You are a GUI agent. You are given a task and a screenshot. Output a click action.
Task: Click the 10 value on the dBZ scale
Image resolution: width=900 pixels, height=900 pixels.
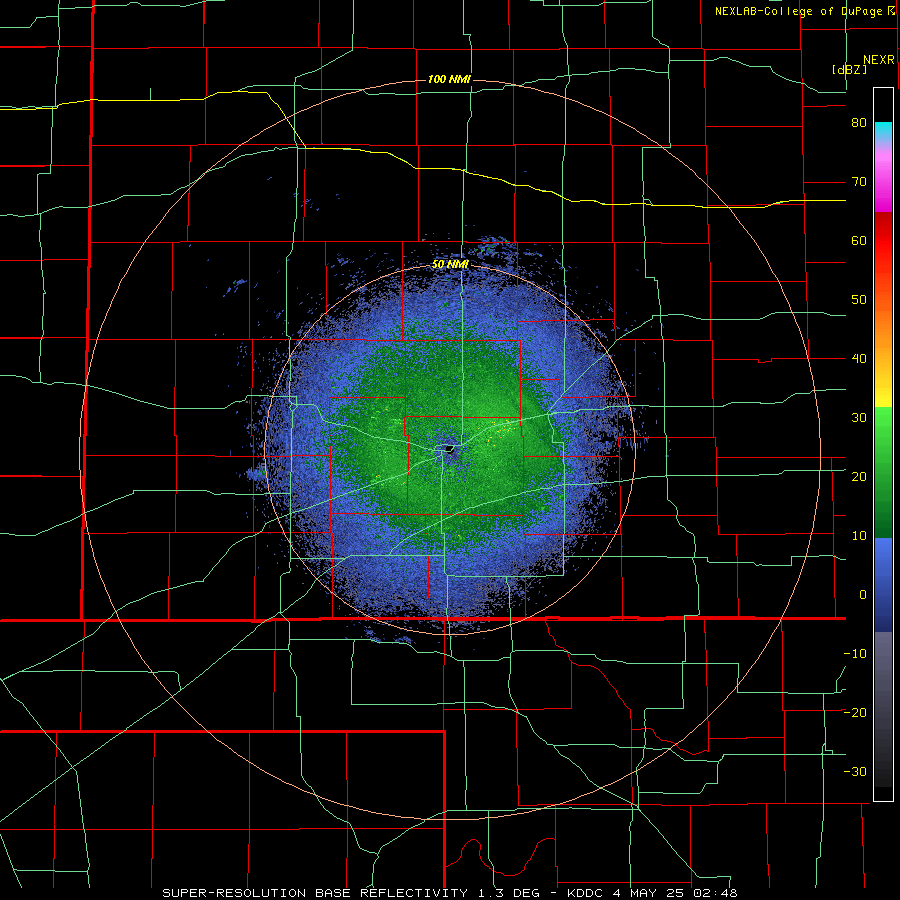(859, 536)
